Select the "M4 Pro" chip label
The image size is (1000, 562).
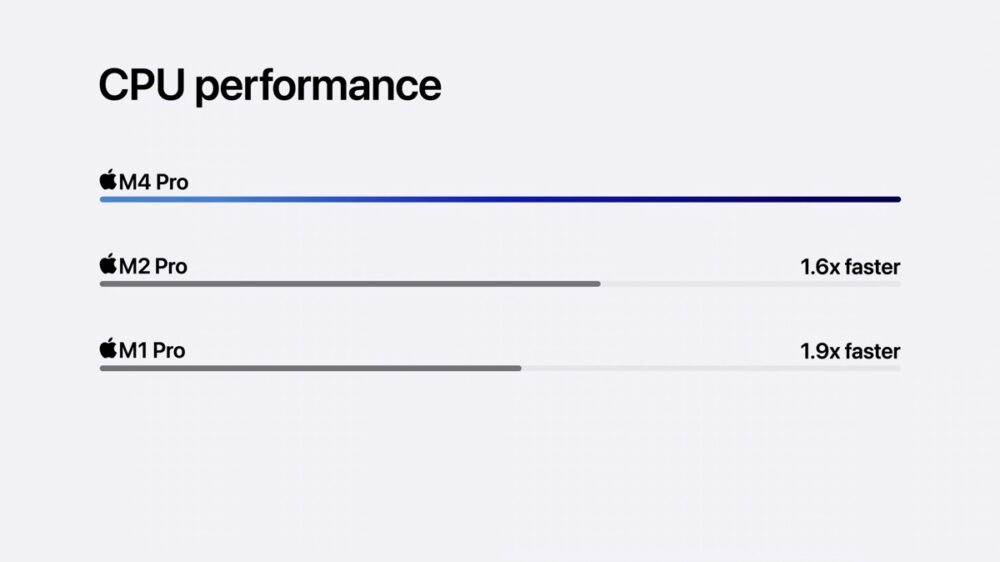(x=153, y=182)
